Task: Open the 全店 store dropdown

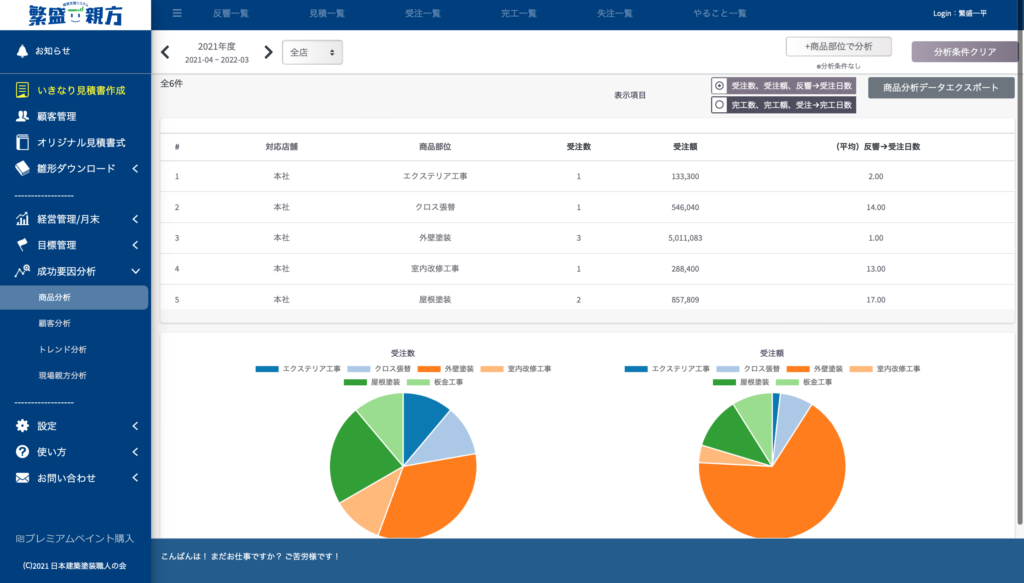Action: 312,52
